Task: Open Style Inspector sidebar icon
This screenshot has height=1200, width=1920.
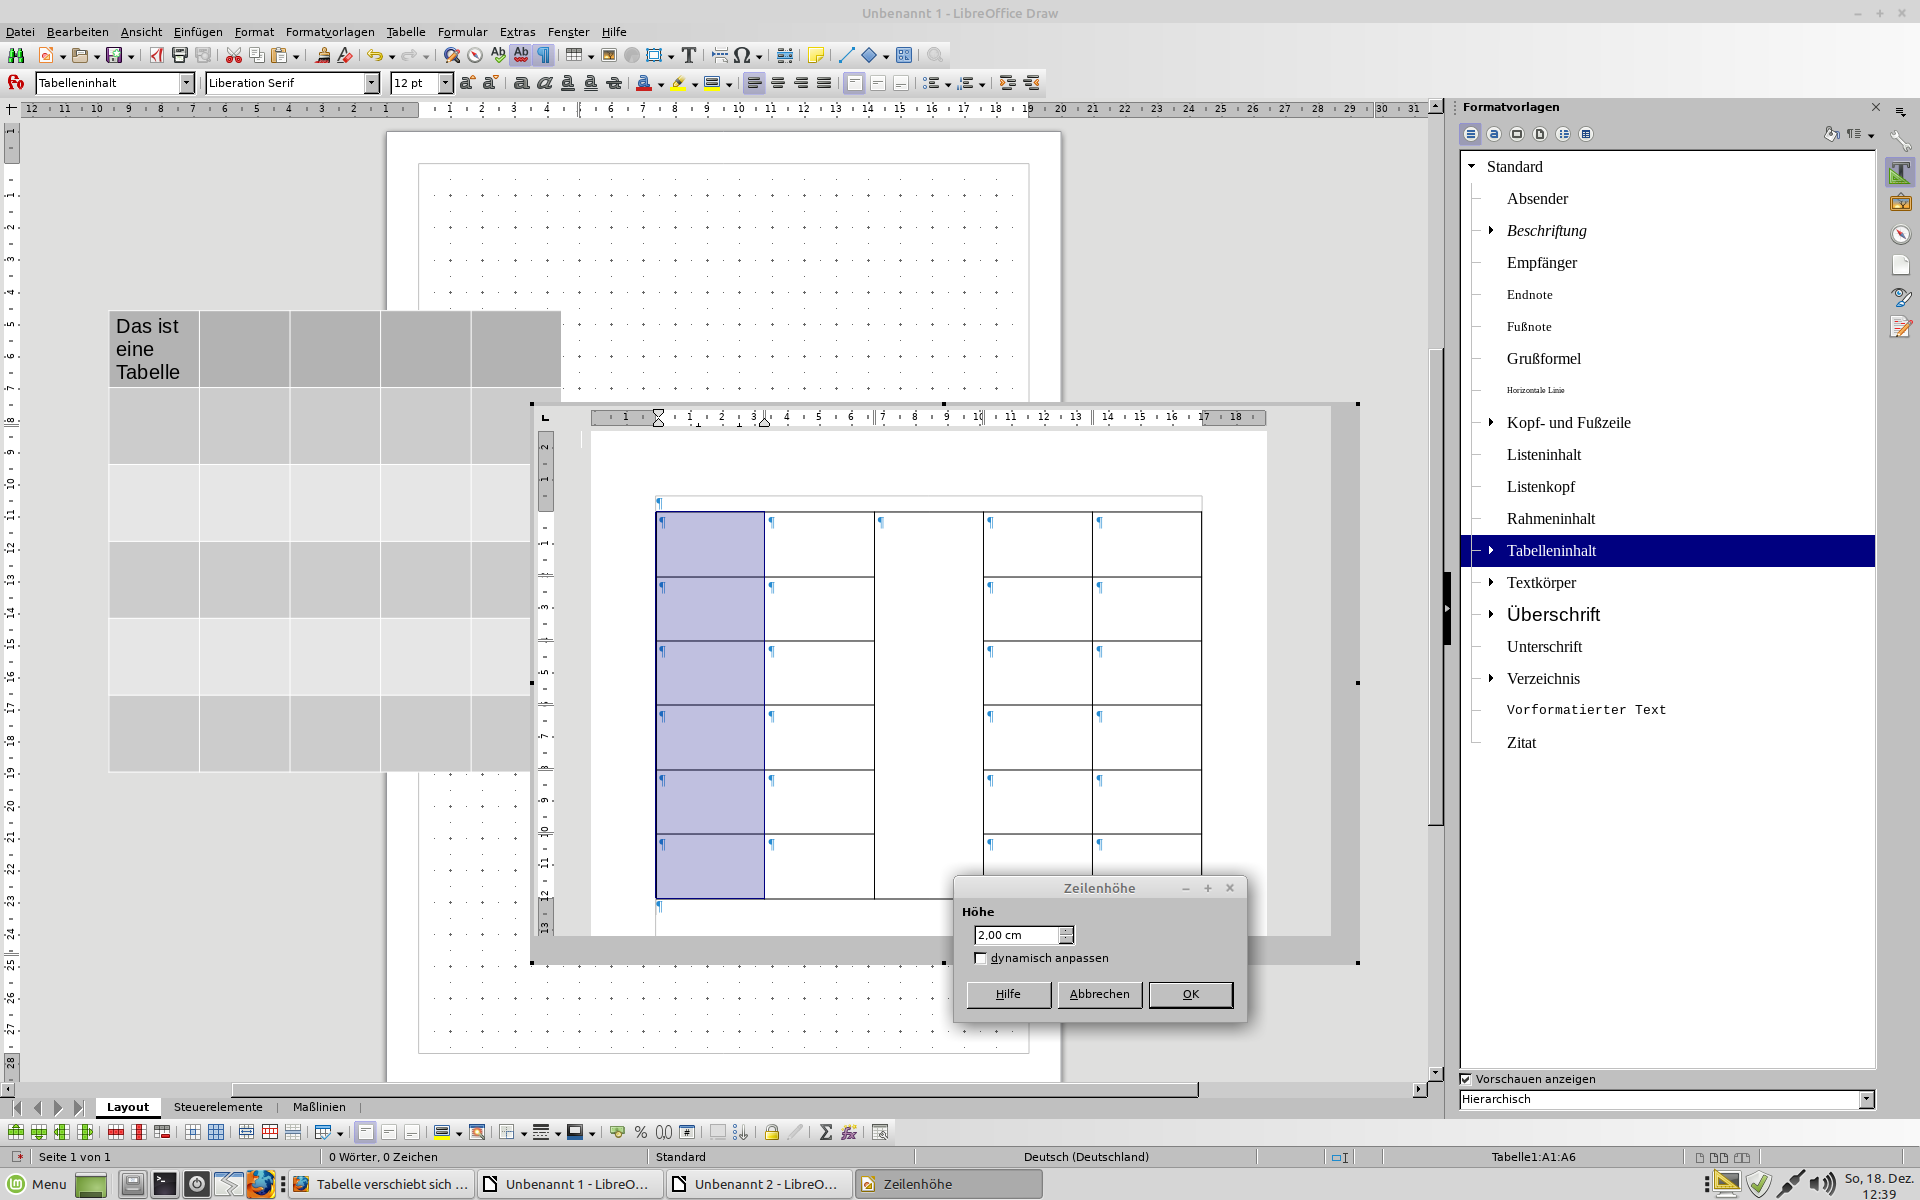Action: (1900, 297)
